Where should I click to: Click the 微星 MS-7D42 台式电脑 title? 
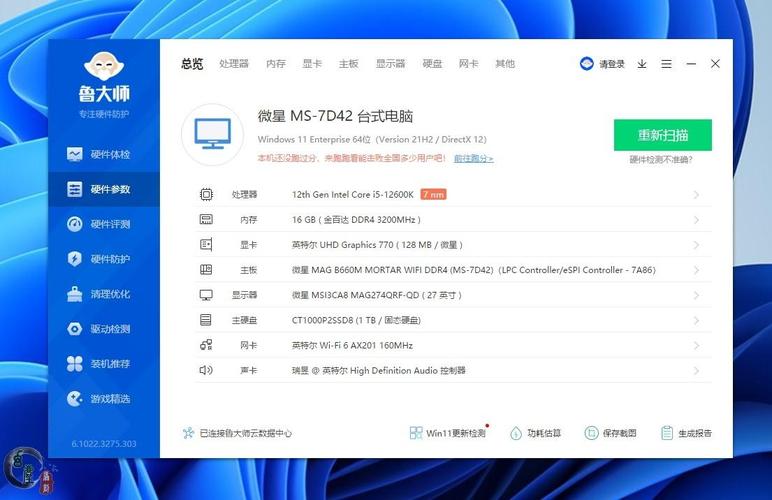coord(335,116)
